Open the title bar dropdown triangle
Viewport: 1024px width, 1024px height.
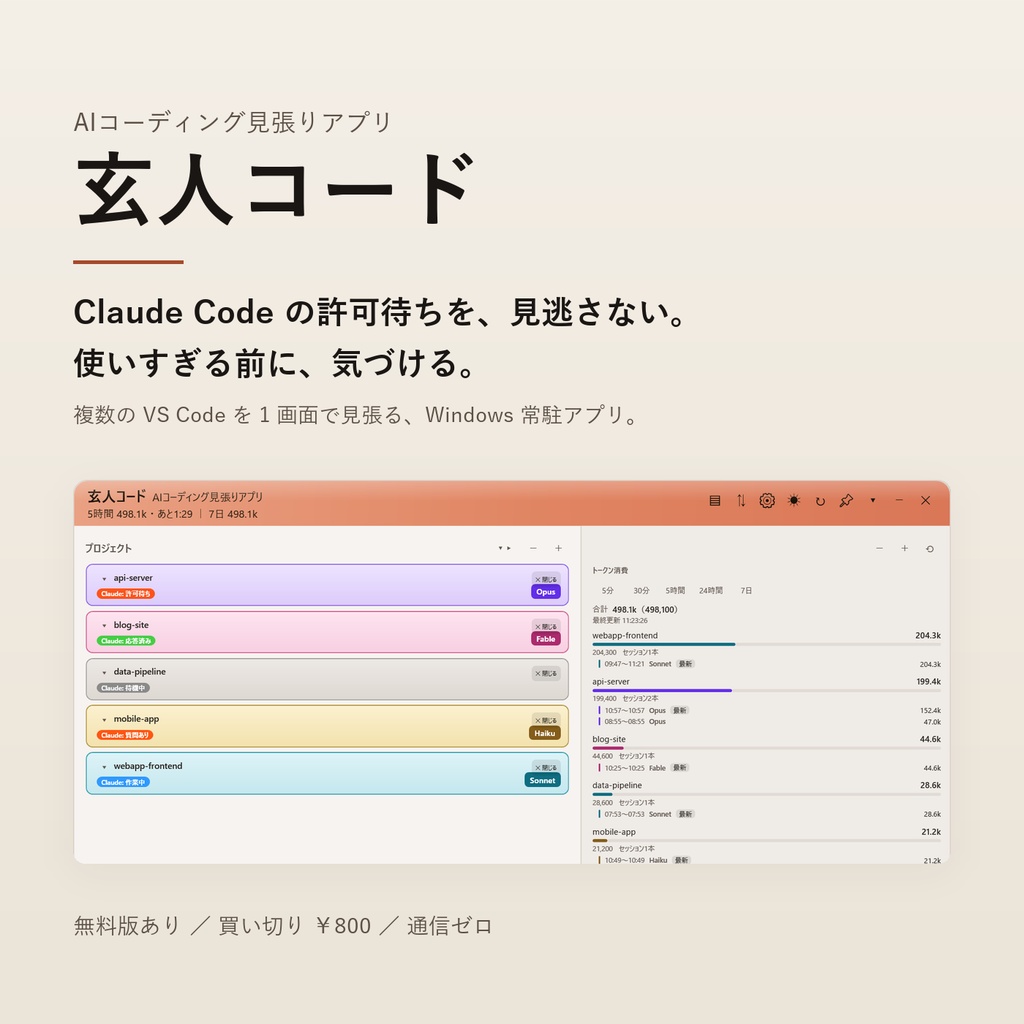tap(872, 500)
